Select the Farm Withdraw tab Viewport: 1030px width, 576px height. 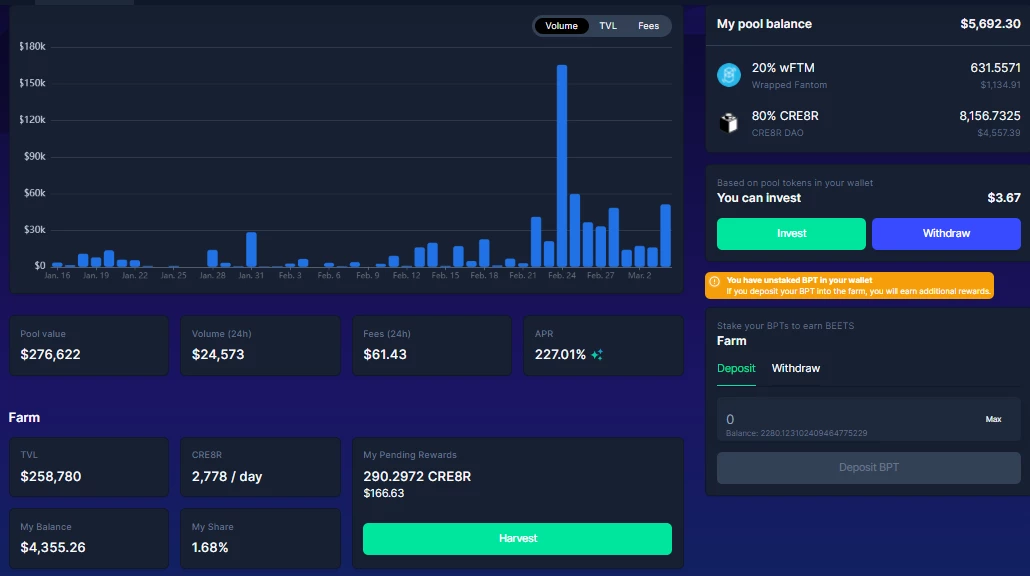click(x=795, y=368)
